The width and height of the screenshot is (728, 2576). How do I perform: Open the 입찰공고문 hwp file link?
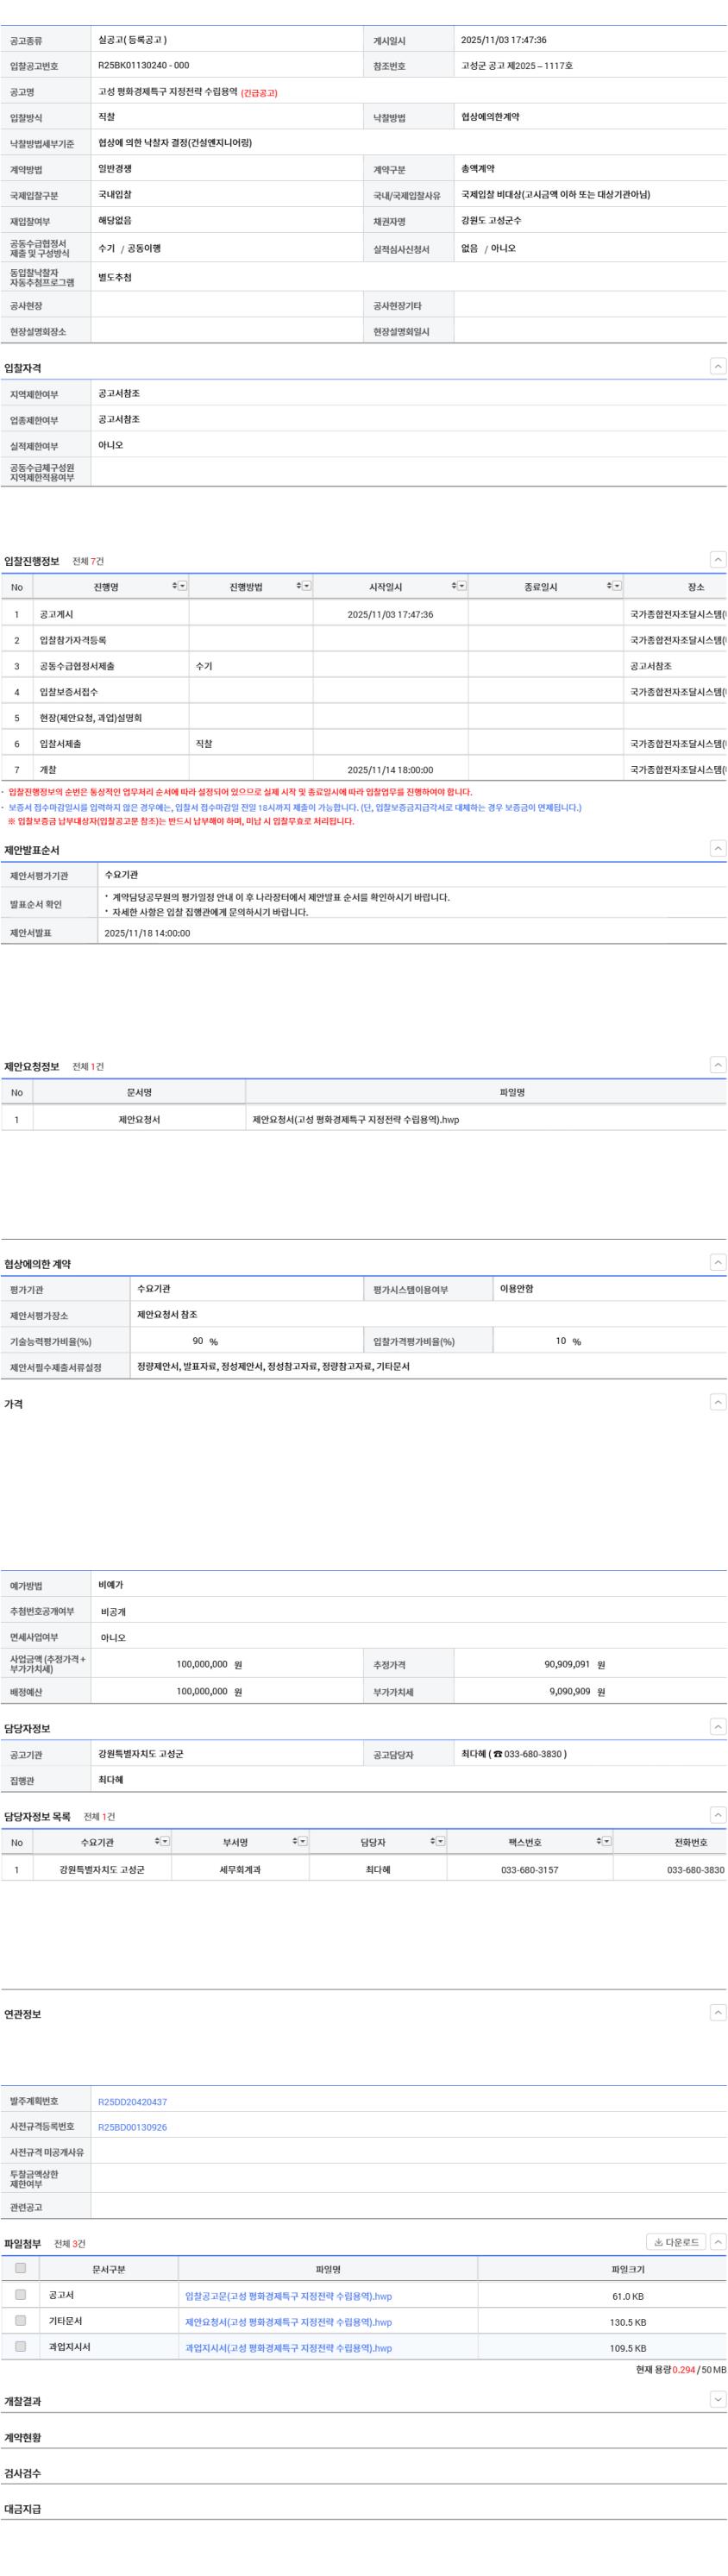pyautogui.click(x=288, y=2296)
